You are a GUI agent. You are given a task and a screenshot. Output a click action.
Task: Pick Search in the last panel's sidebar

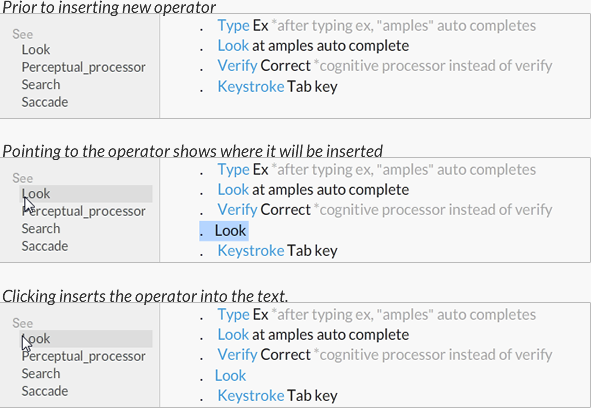[x=41, y=373]
